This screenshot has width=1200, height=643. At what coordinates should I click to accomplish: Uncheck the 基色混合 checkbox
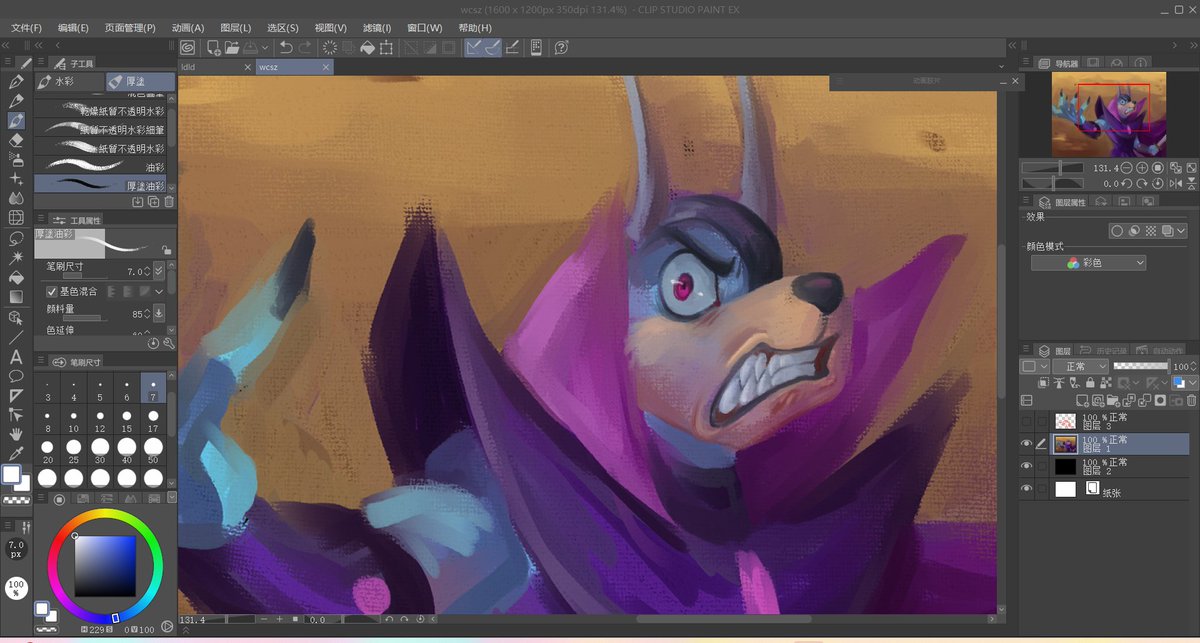(x=52, y=291)
